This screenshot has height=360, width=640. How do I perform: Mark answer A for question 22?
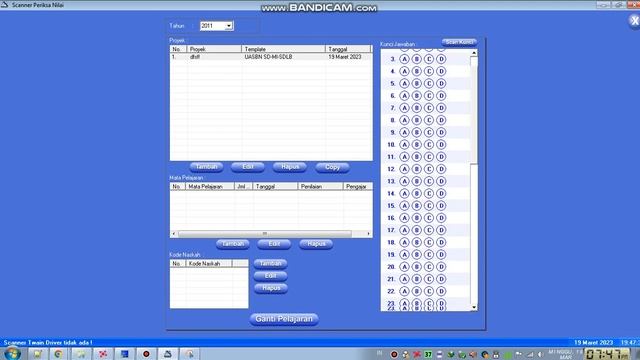(x=404, y=291)
